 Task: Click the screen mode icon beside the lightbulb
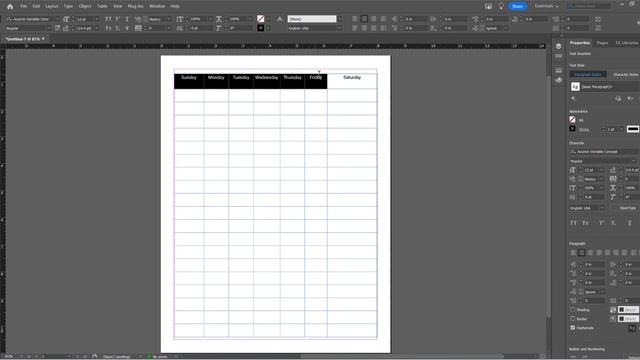pyautogui.click(x=488, y=7)
